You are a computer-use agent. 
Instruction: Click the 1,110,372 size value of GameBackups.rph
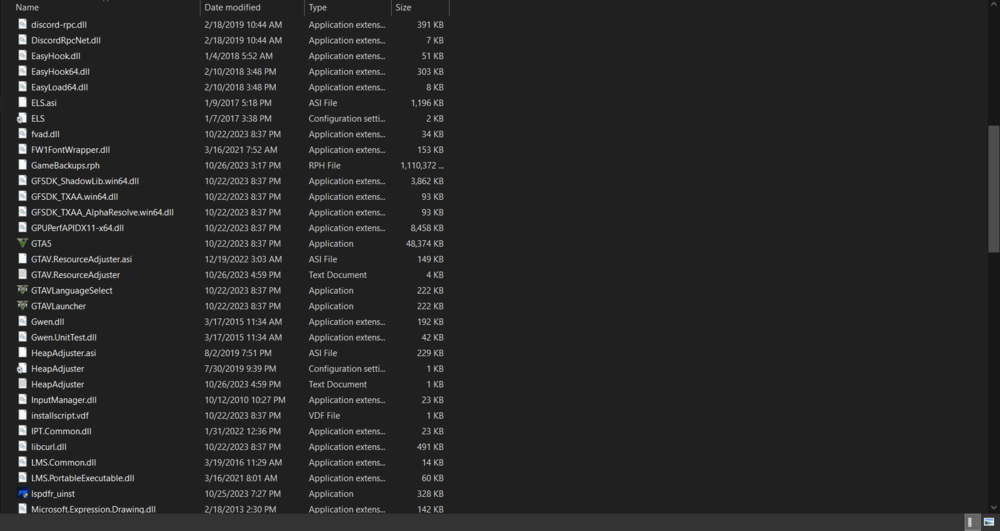point(422,165)
